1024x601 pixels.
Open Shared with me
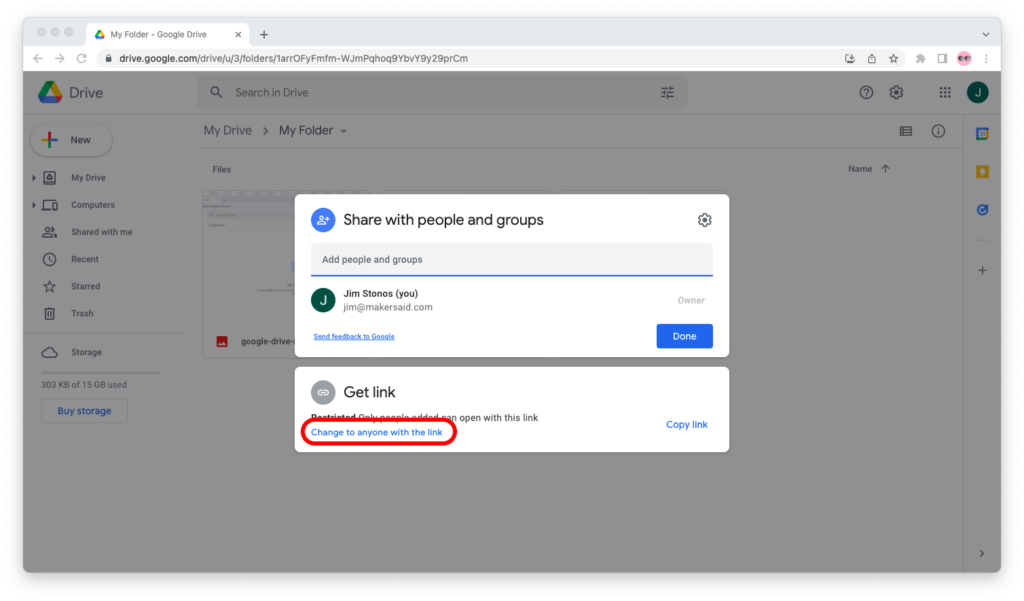click(101, 232)
